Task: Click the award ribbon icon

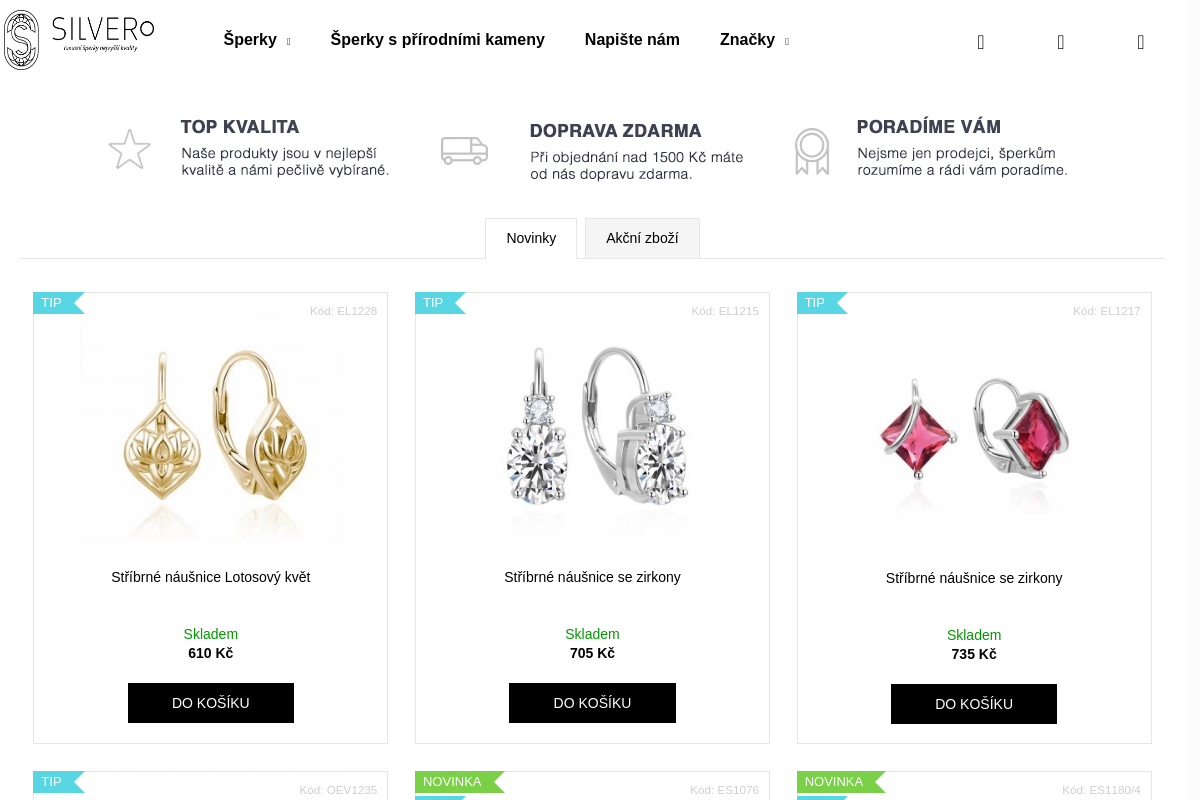Action: coord(812,151)
